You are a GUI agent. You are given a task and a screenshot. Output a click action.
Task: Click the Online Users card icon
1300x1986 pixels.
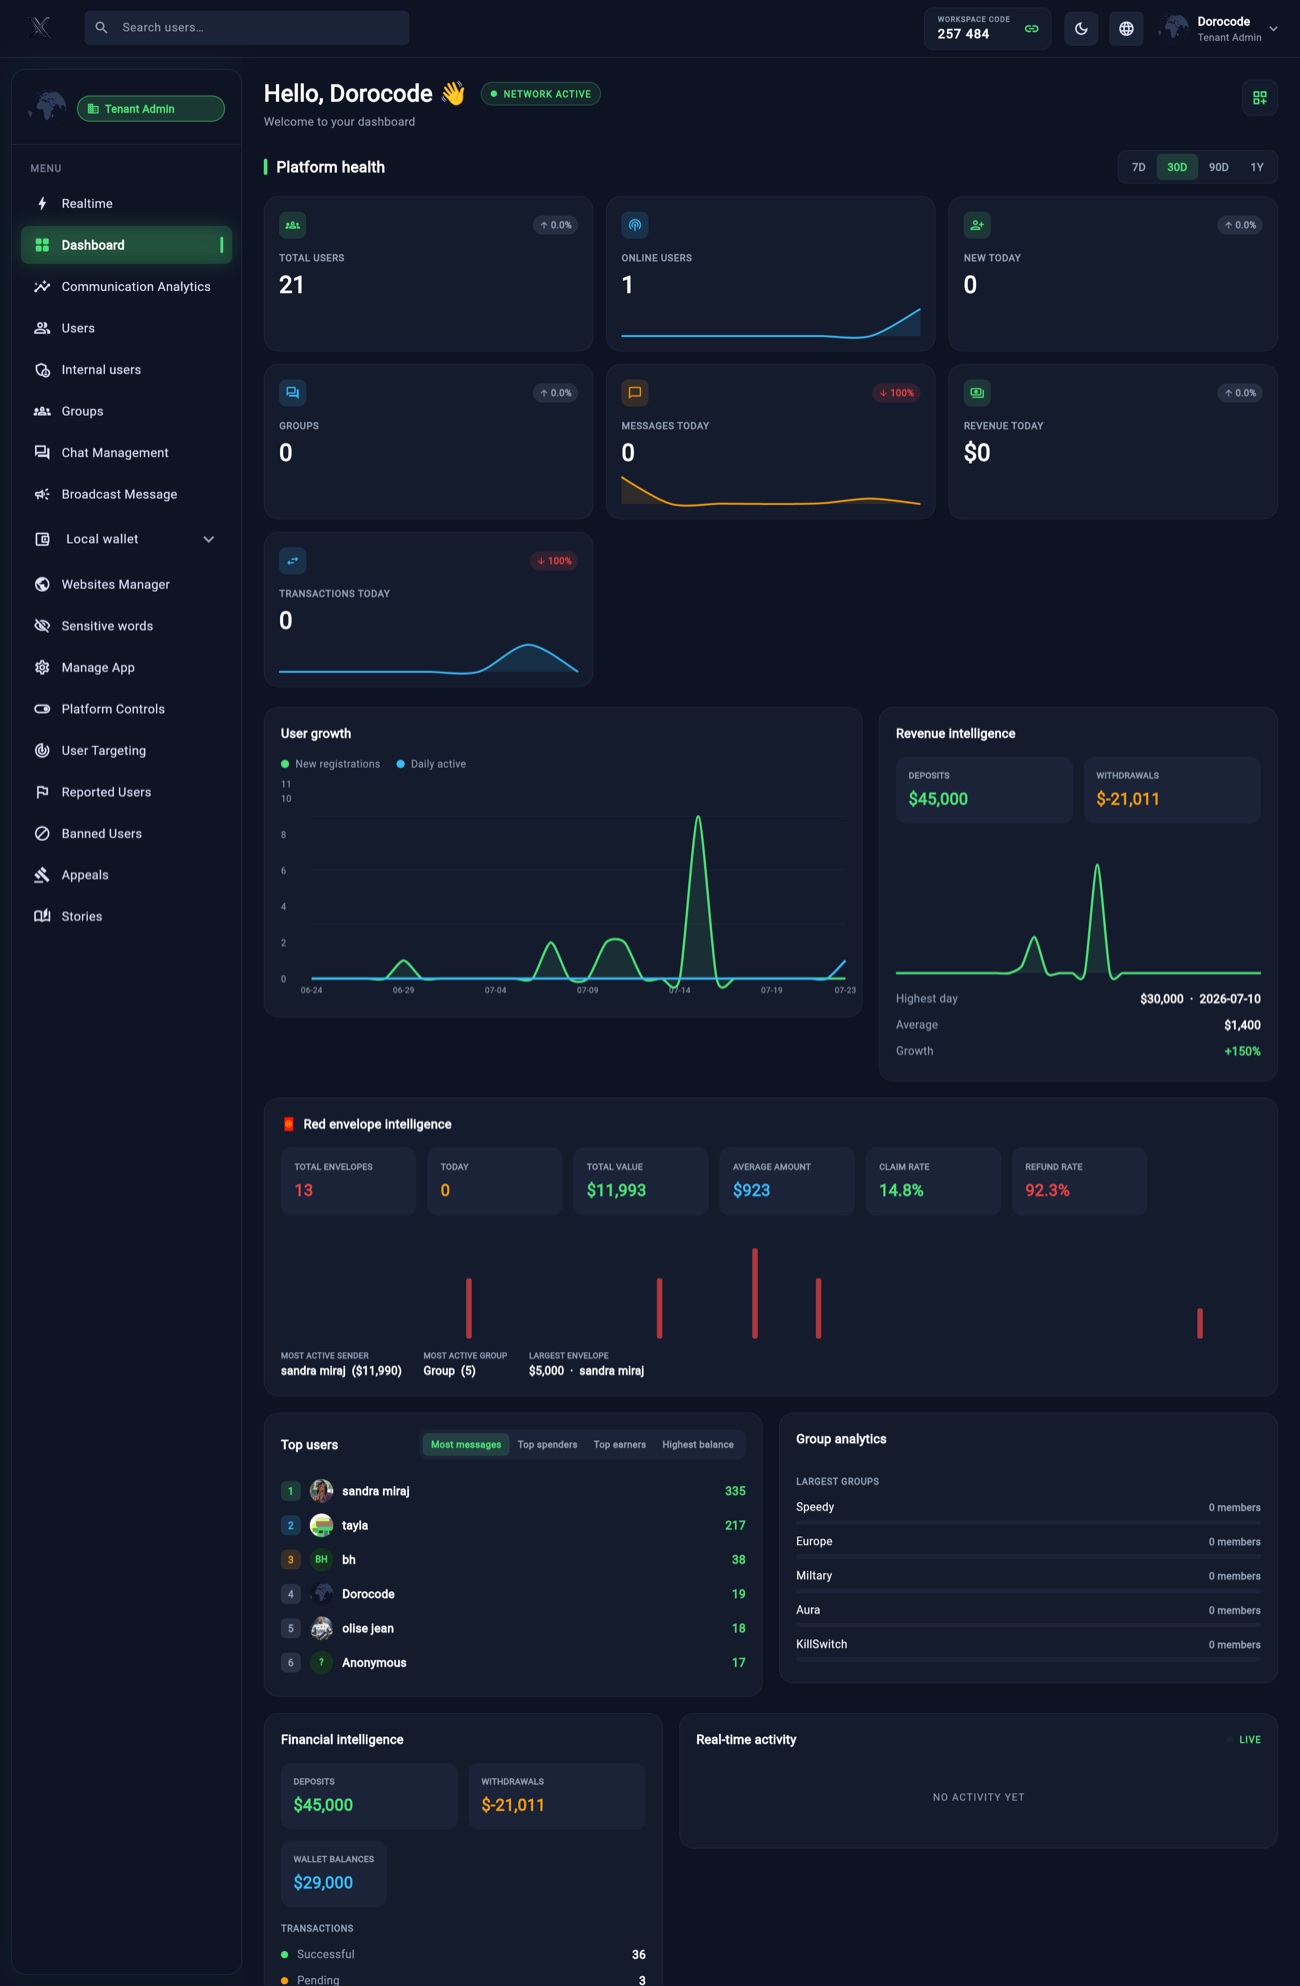(x=635, y=225)
